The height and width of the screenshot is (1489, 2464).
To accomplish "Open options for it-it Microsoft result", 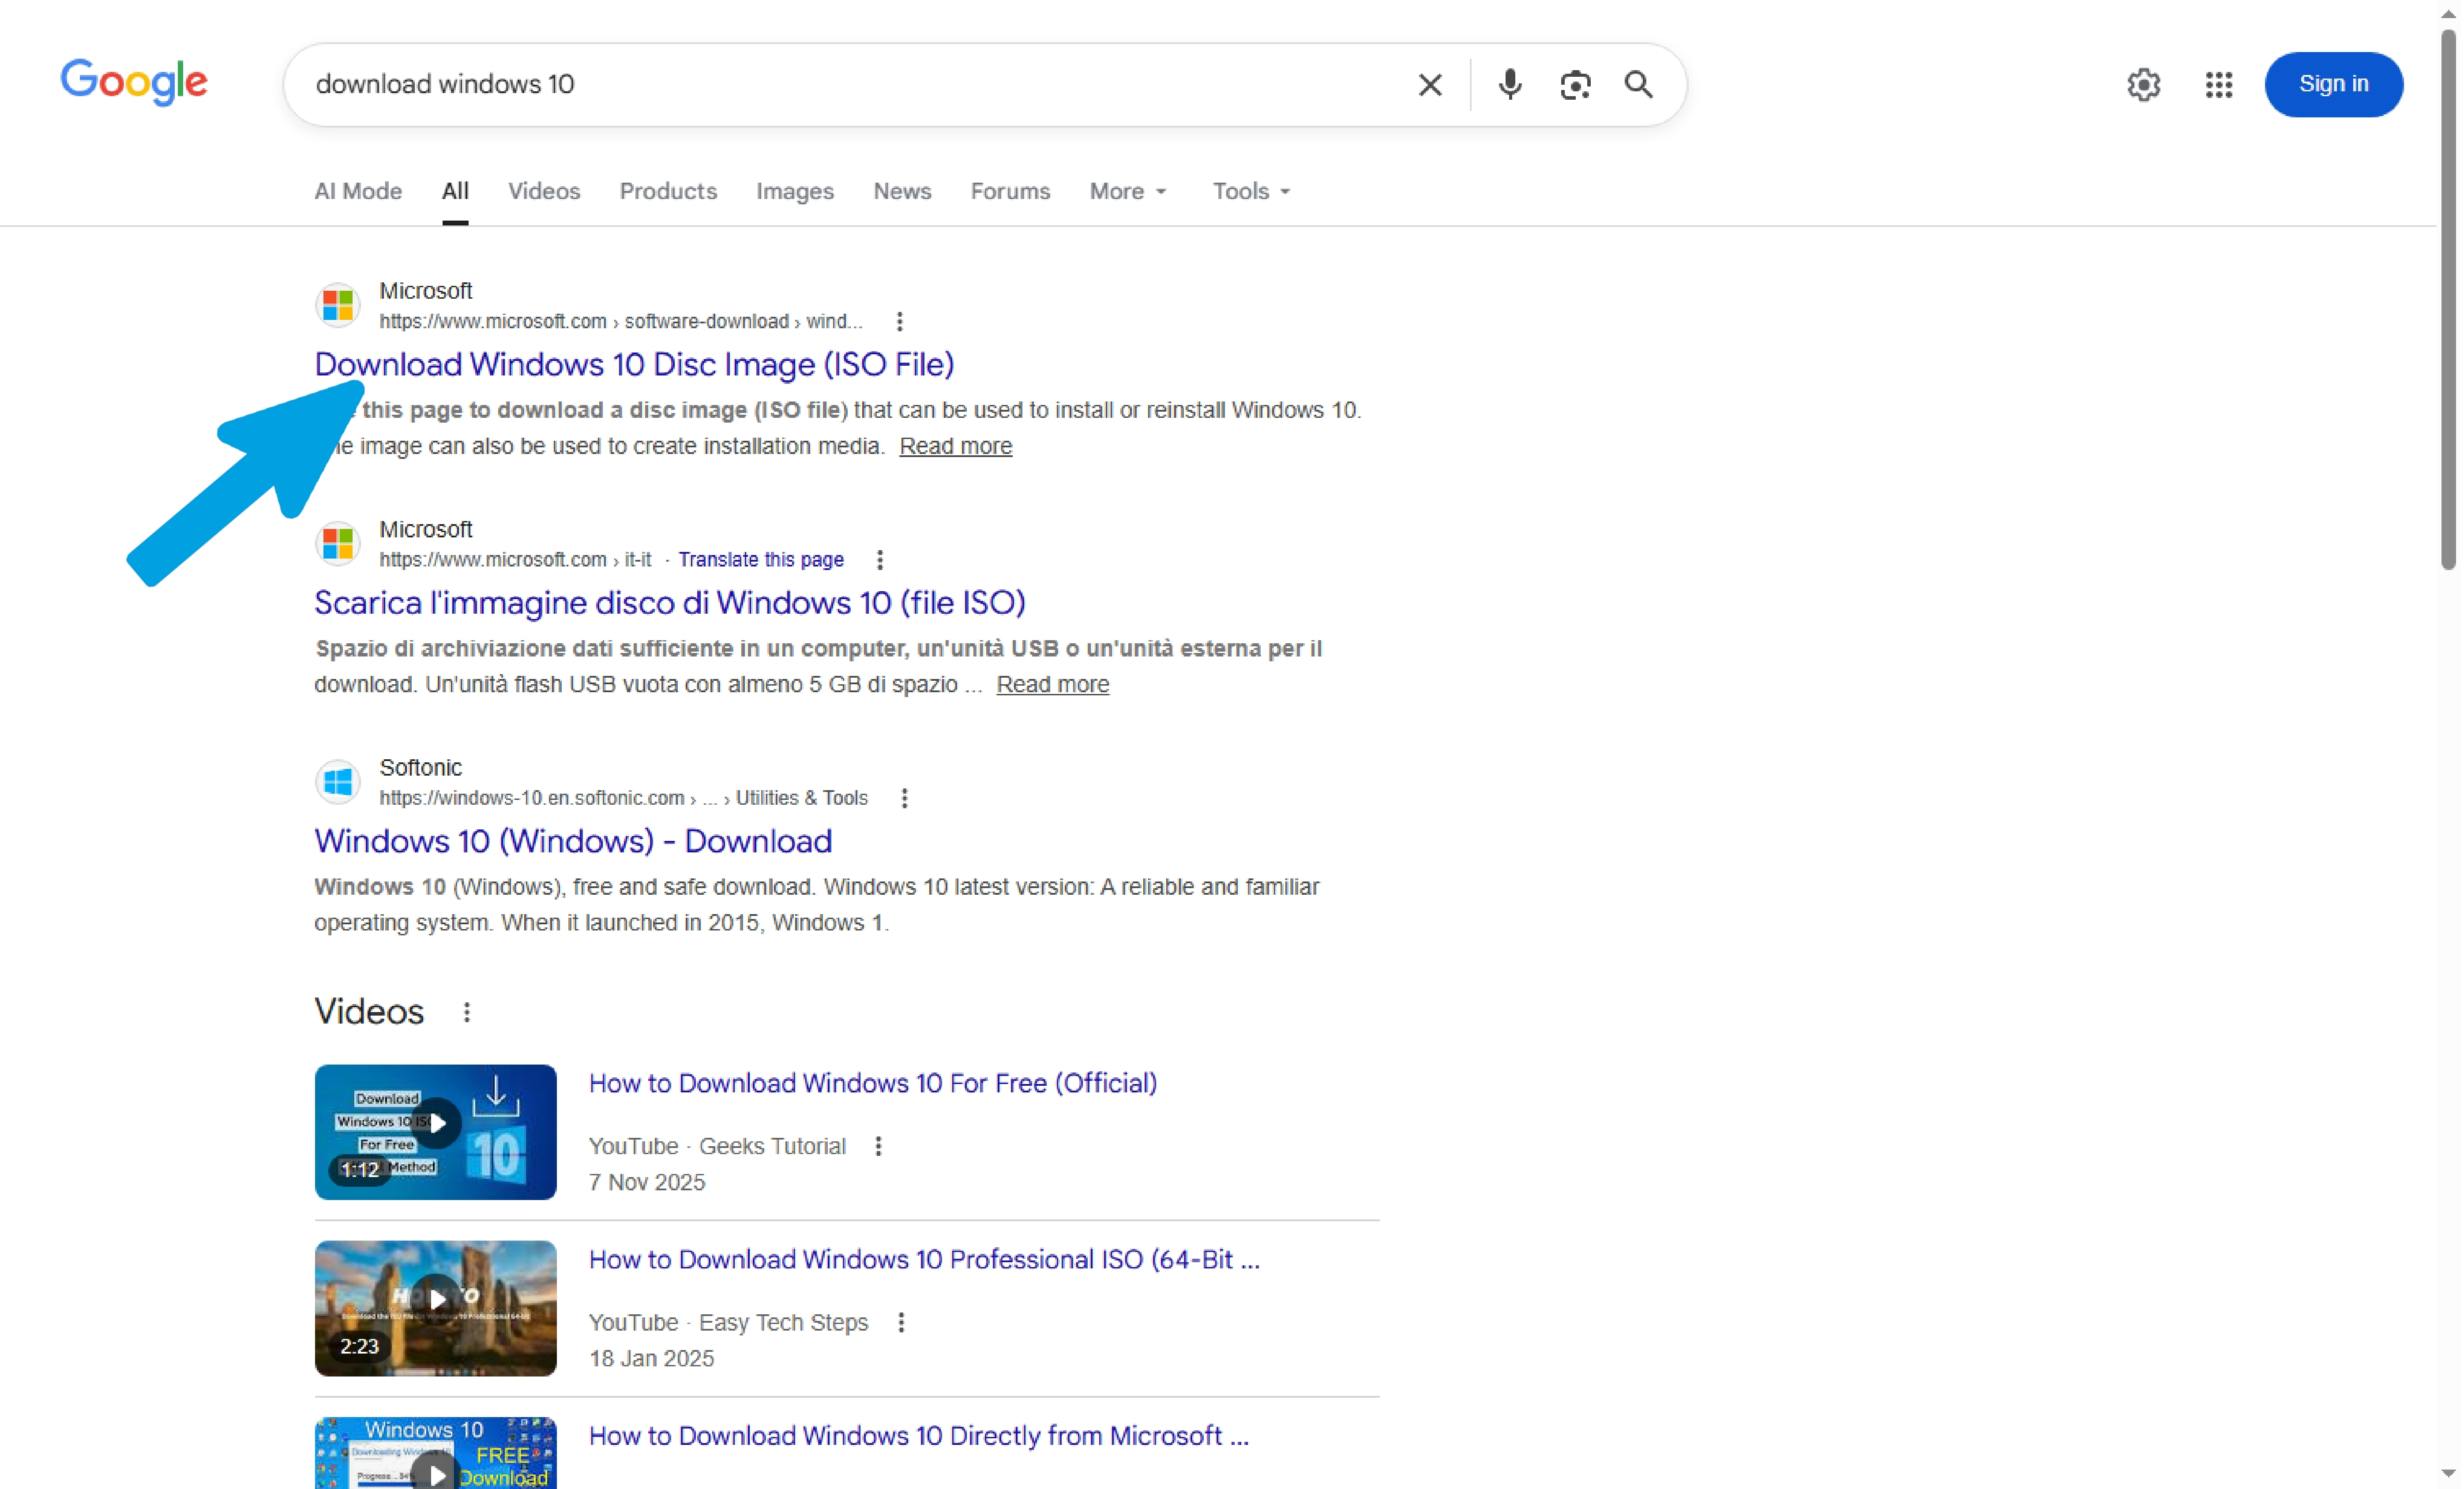I will pyautogui.click(x=879, y=560).
